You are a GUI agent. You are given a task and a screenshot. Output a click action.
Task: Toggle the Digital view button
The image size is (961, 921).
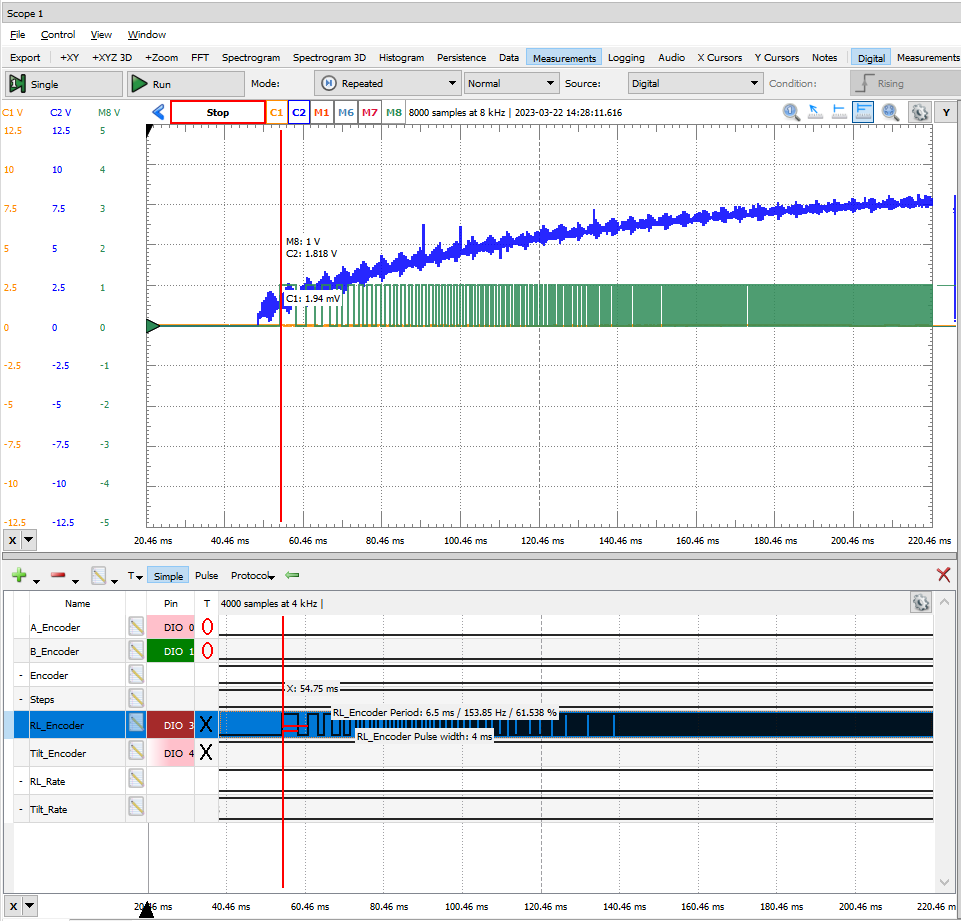(870, 58)
